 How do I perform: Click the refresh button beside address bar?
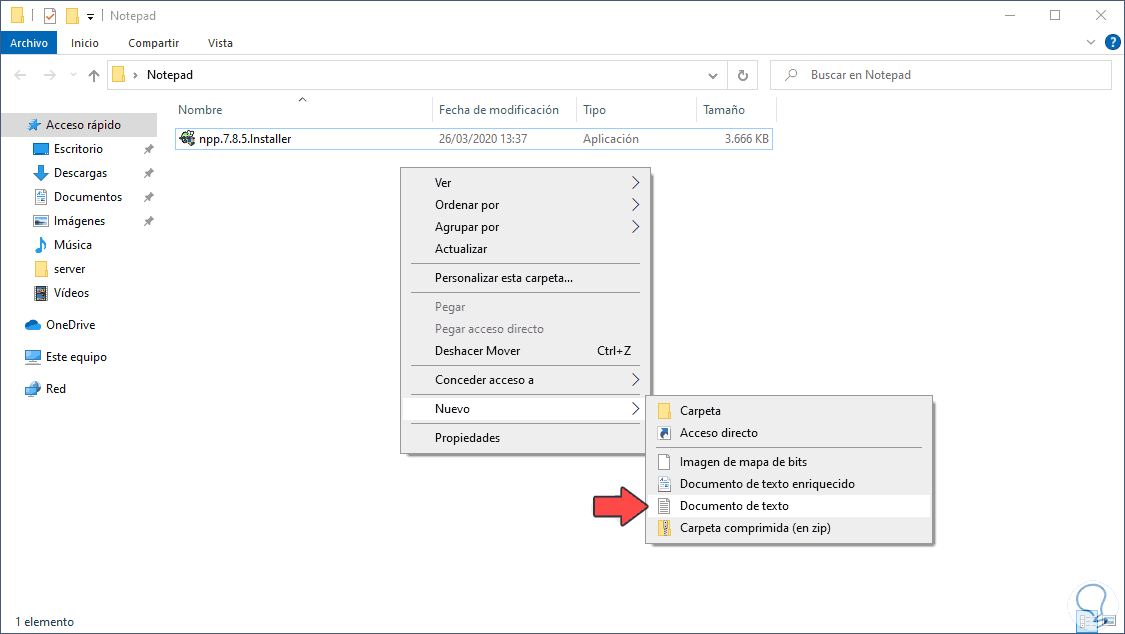pyautogui.click(x=742, y=75)
